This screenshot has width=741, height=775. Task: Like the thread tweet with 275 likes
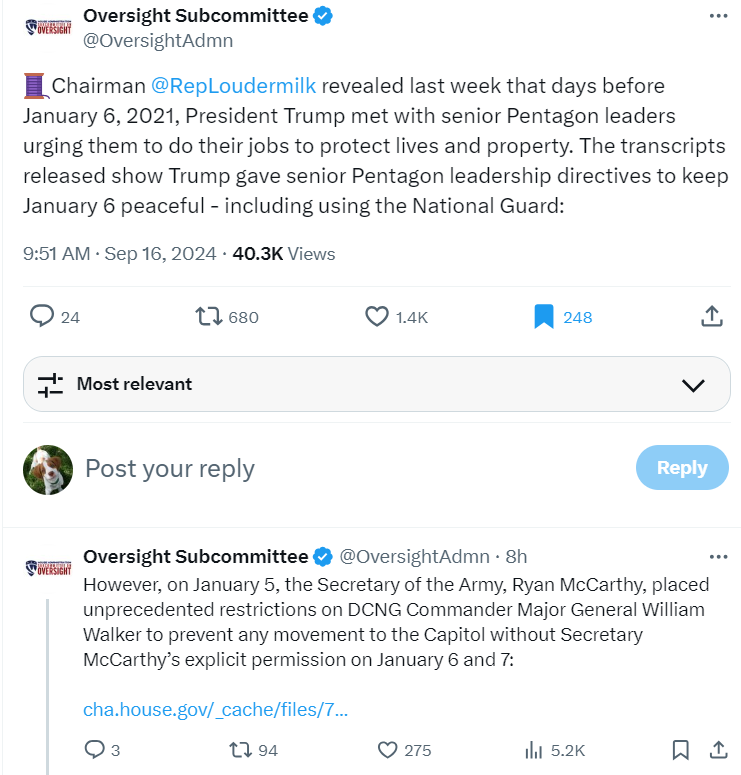[388, 749]
